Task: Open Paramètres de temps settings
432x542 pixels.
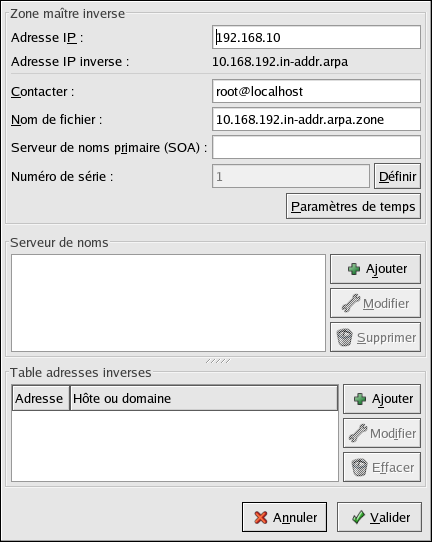Action: (x=353, y=206)
